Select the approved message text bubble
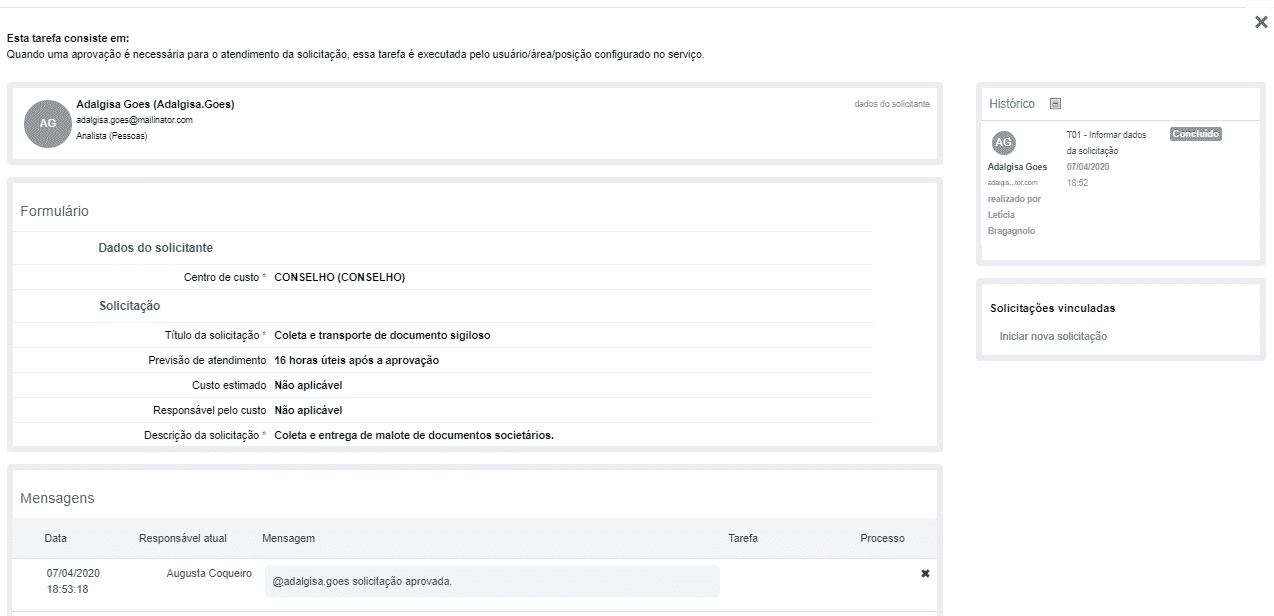 491,581
